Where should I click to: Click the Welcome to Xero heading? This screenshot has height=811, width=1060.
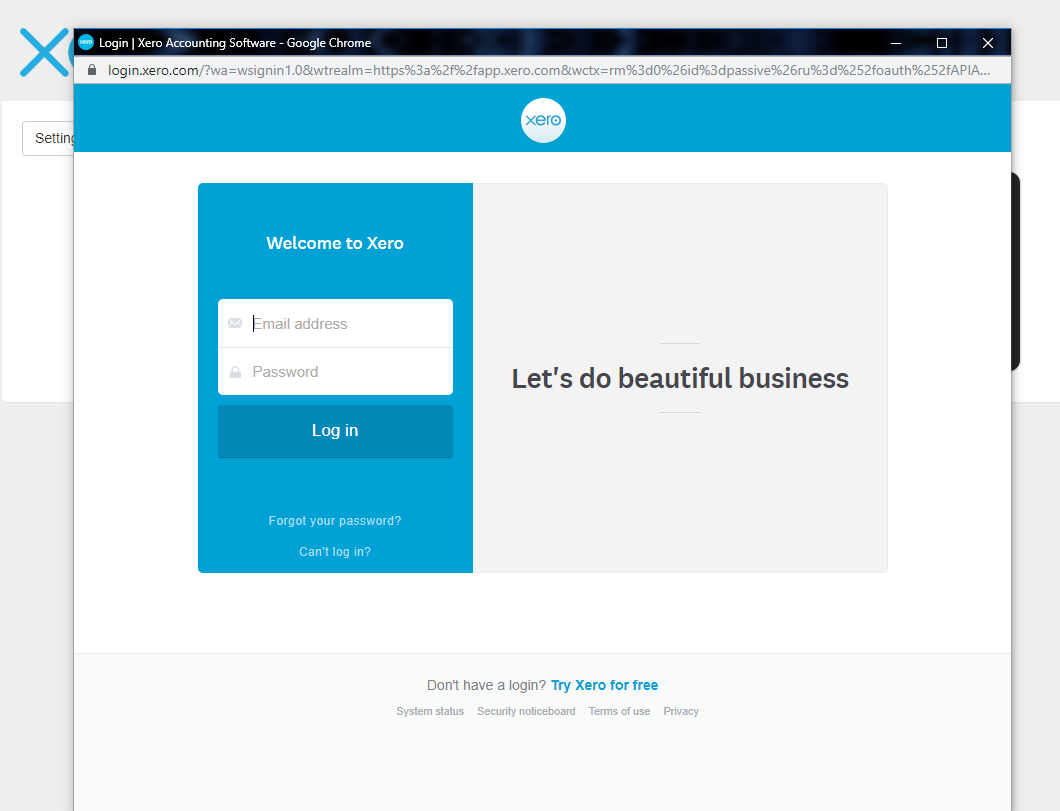coord(335,243)
